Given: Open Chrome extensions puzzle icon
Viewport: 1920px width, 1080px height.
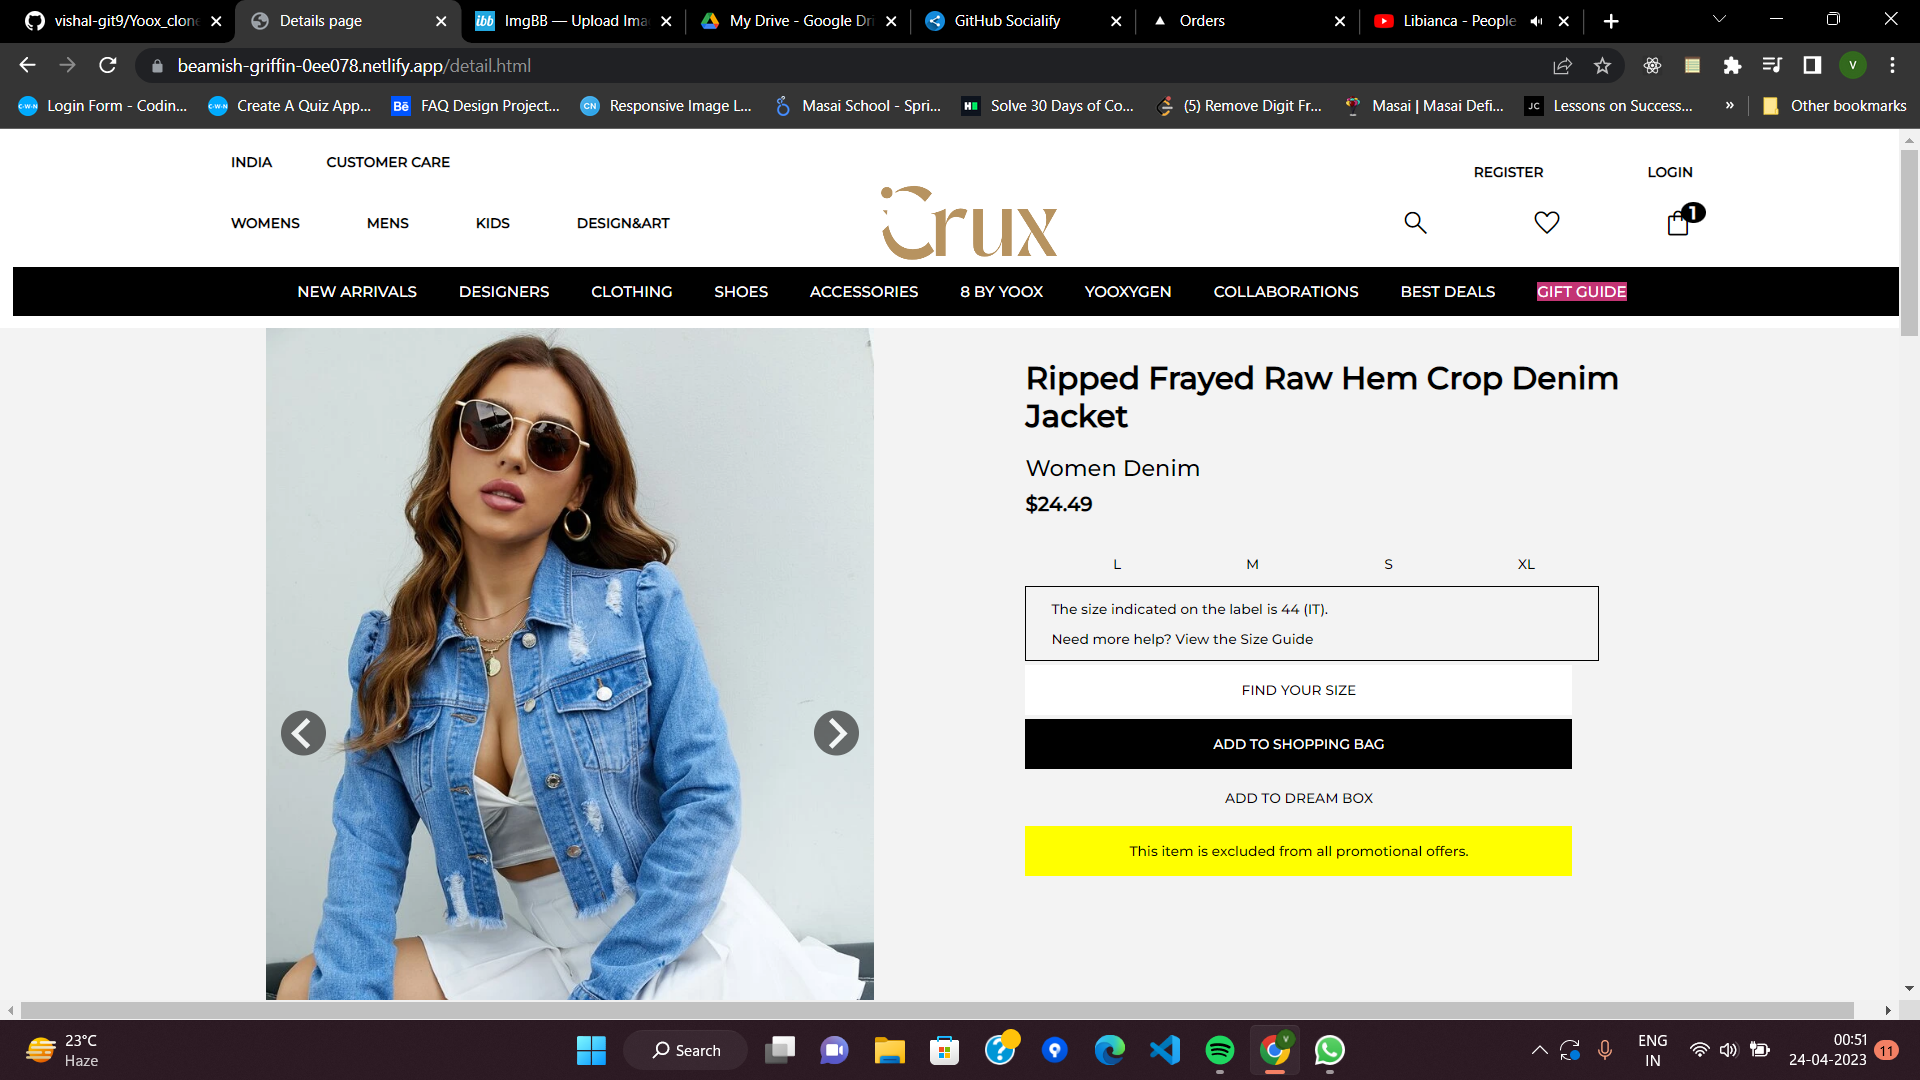Looking at the screenshot, I should coord(1732,66).
